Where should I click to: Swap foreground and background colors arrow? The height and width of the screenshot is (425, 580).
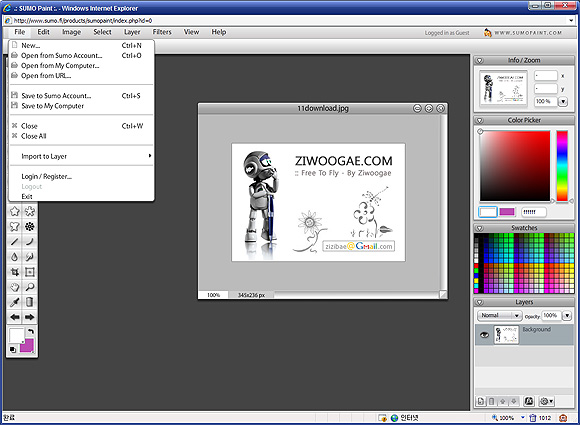[31, 331]
